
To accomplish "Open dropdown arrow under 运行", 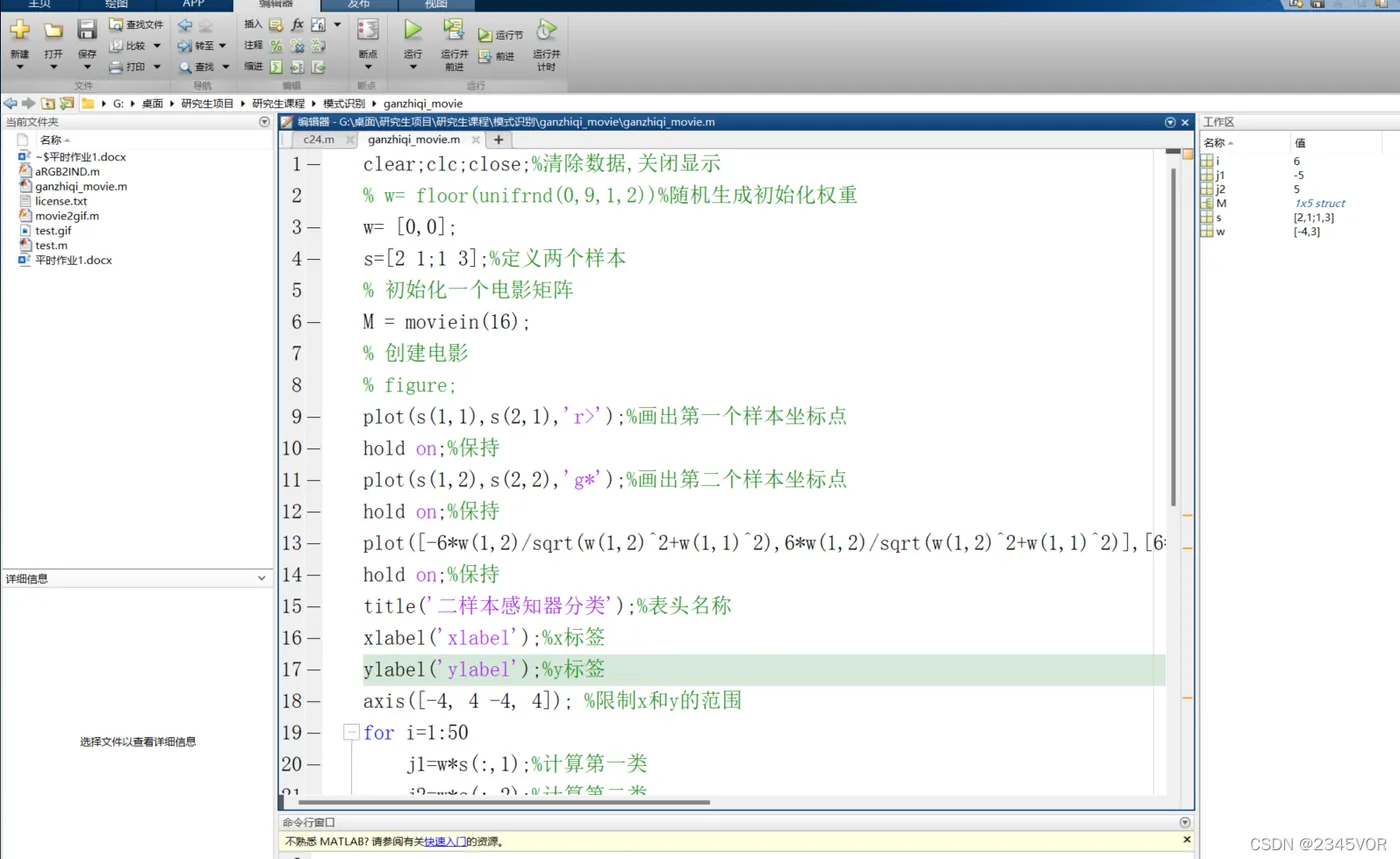I will coord(412,68).
